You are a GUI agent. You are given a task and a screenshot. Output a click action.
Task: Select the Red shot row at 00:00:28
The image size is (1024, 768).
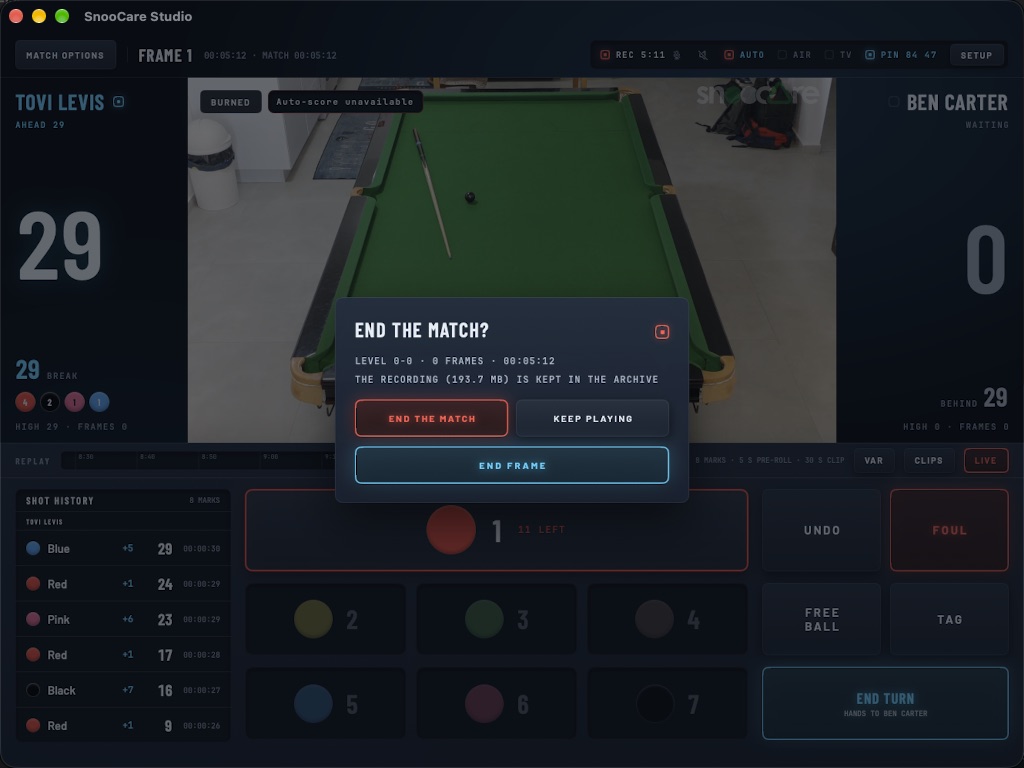click(123, 654)
